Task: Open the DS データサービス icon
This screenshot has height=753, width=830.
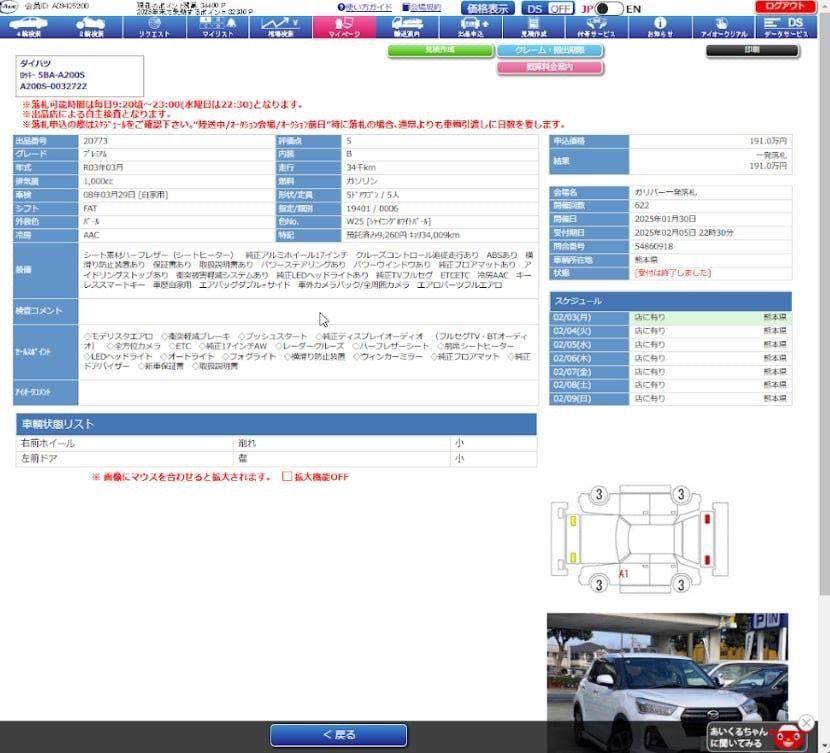Action: 787,27
